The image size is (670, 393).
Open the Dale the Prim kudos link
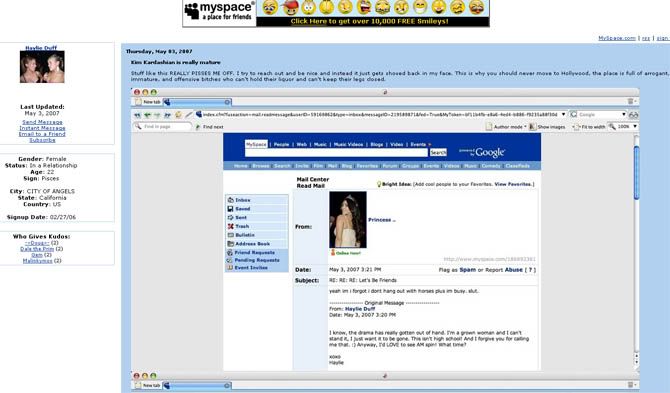(37, 249)
